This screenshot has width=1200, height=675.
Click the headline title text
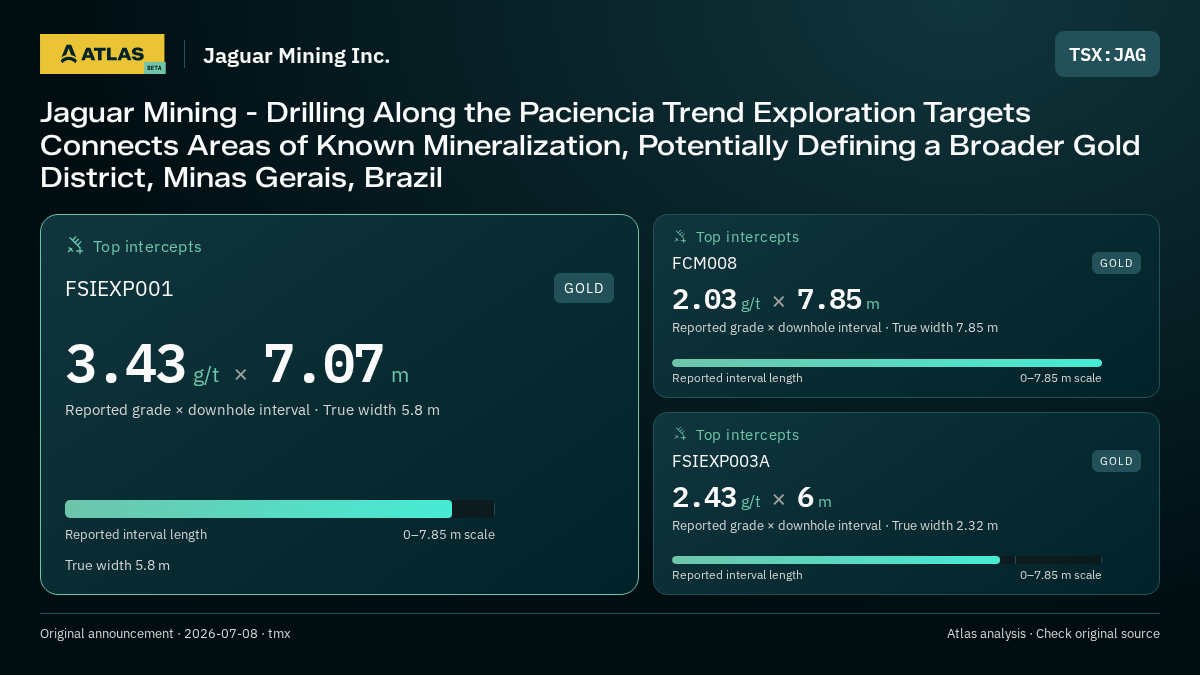[590, 145]
